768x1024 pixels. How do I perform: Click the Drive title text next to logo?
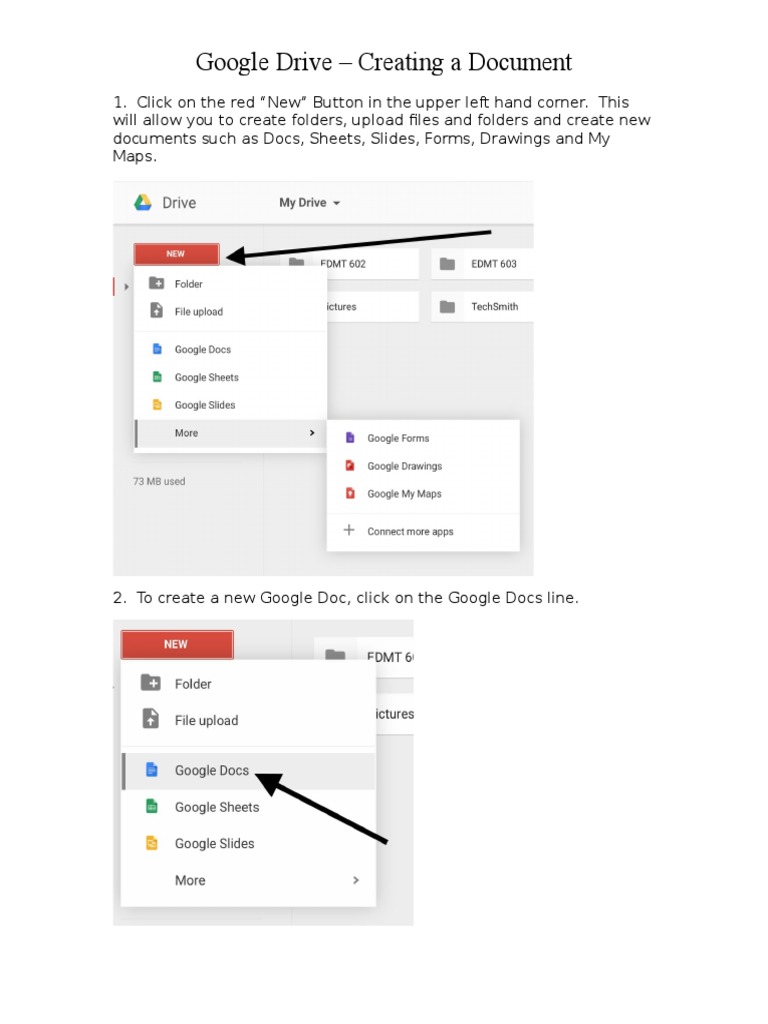click(x=179, y=203)
